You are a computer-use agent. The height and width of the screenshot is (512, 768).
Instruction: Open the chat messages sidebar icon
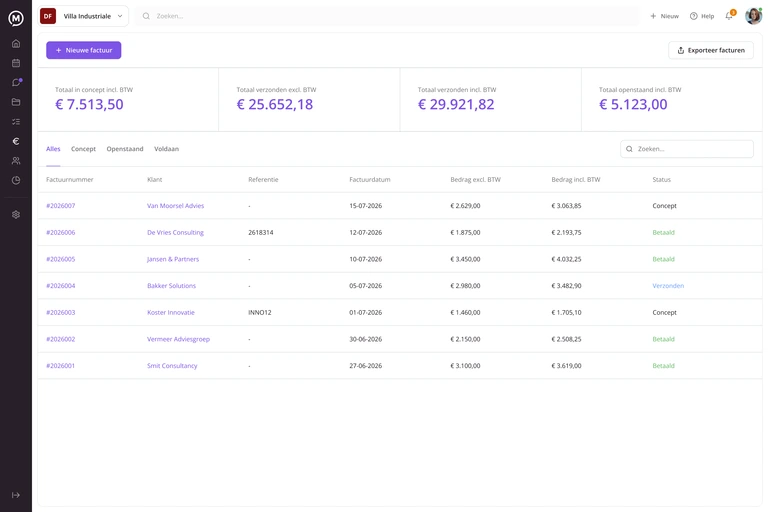(16, 82)
